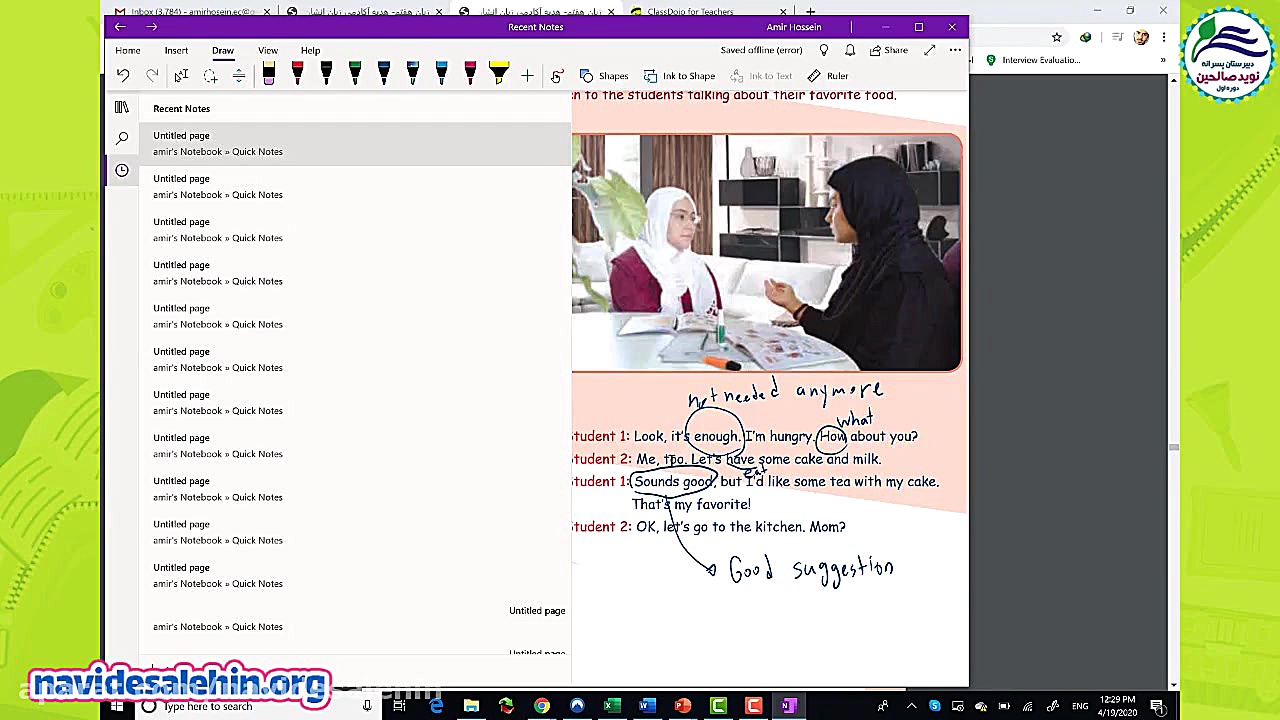This screenshot has height=720, width=1280.
Task: Open the lightbulb Tell Me search
Action: point(824,50)
